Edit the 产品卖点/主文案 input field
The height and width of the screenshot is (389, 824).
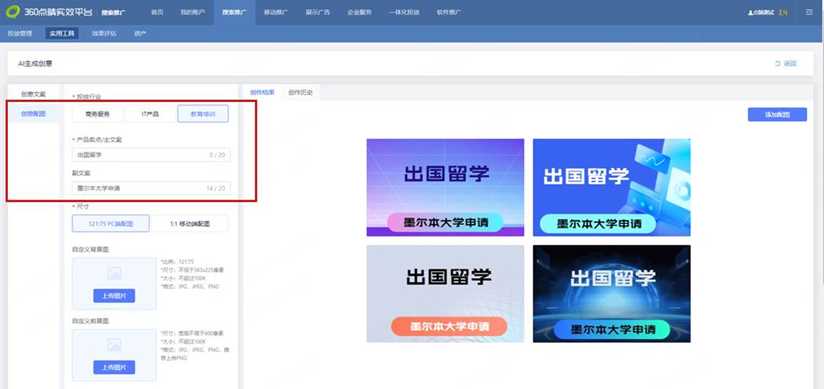pyautogui.click(x=151, y=155)
